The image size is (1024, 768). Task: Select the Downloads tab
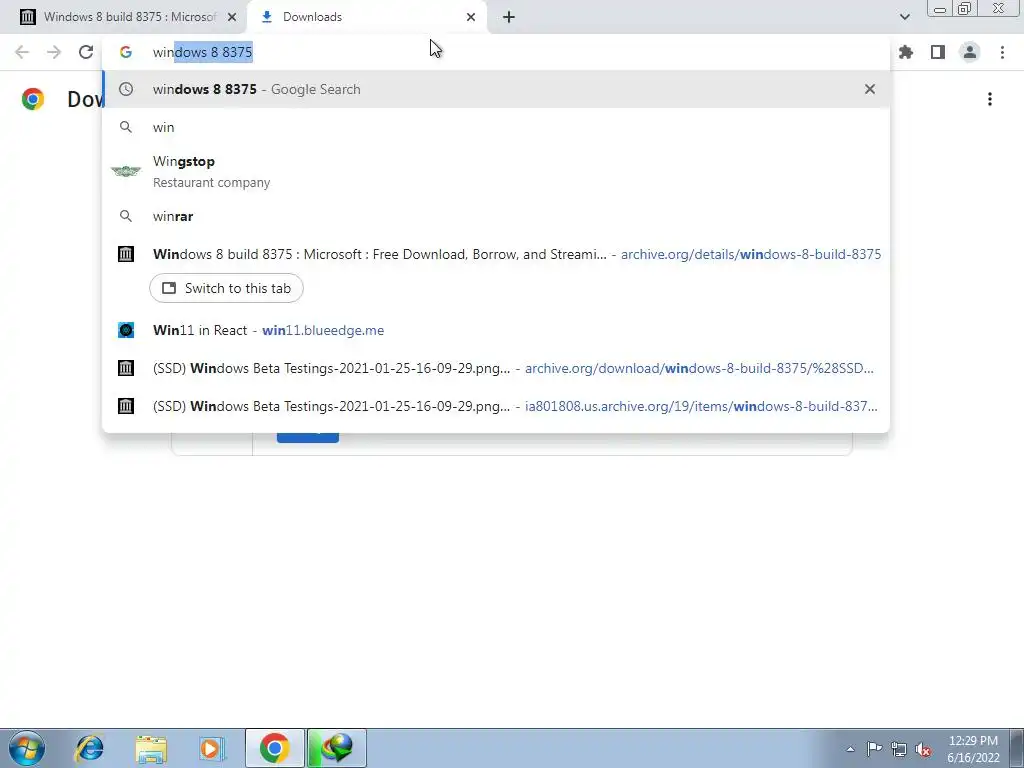pos(366,17)
